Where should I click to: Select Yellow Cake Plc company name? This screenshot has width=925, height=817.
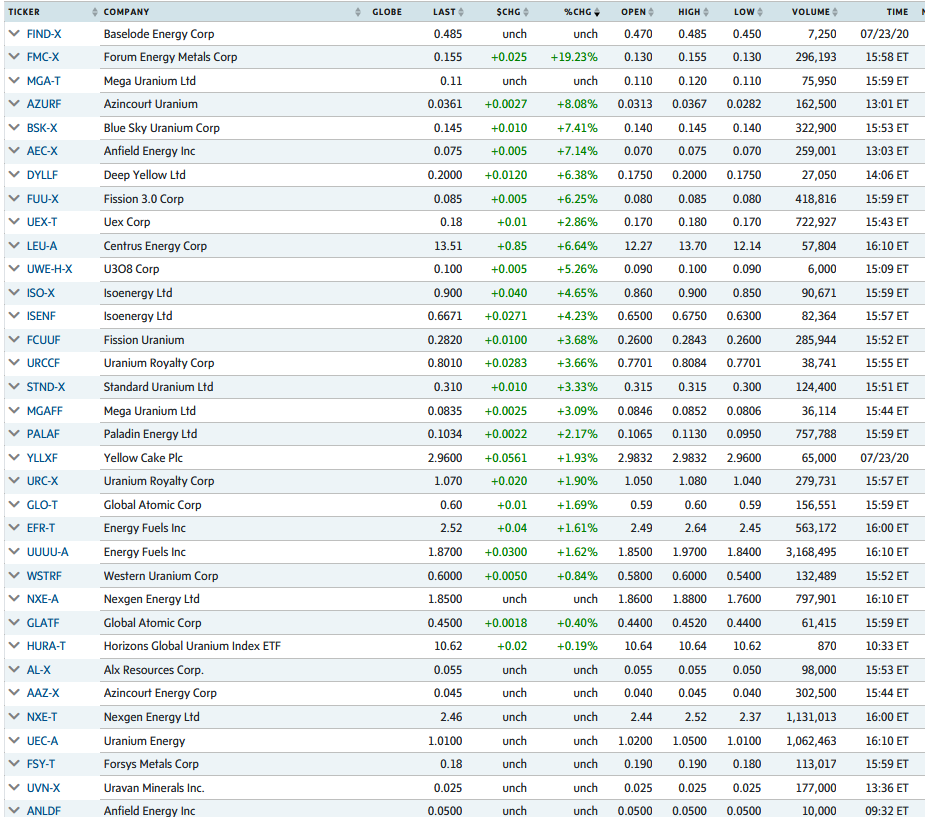[x=143, y=458]
